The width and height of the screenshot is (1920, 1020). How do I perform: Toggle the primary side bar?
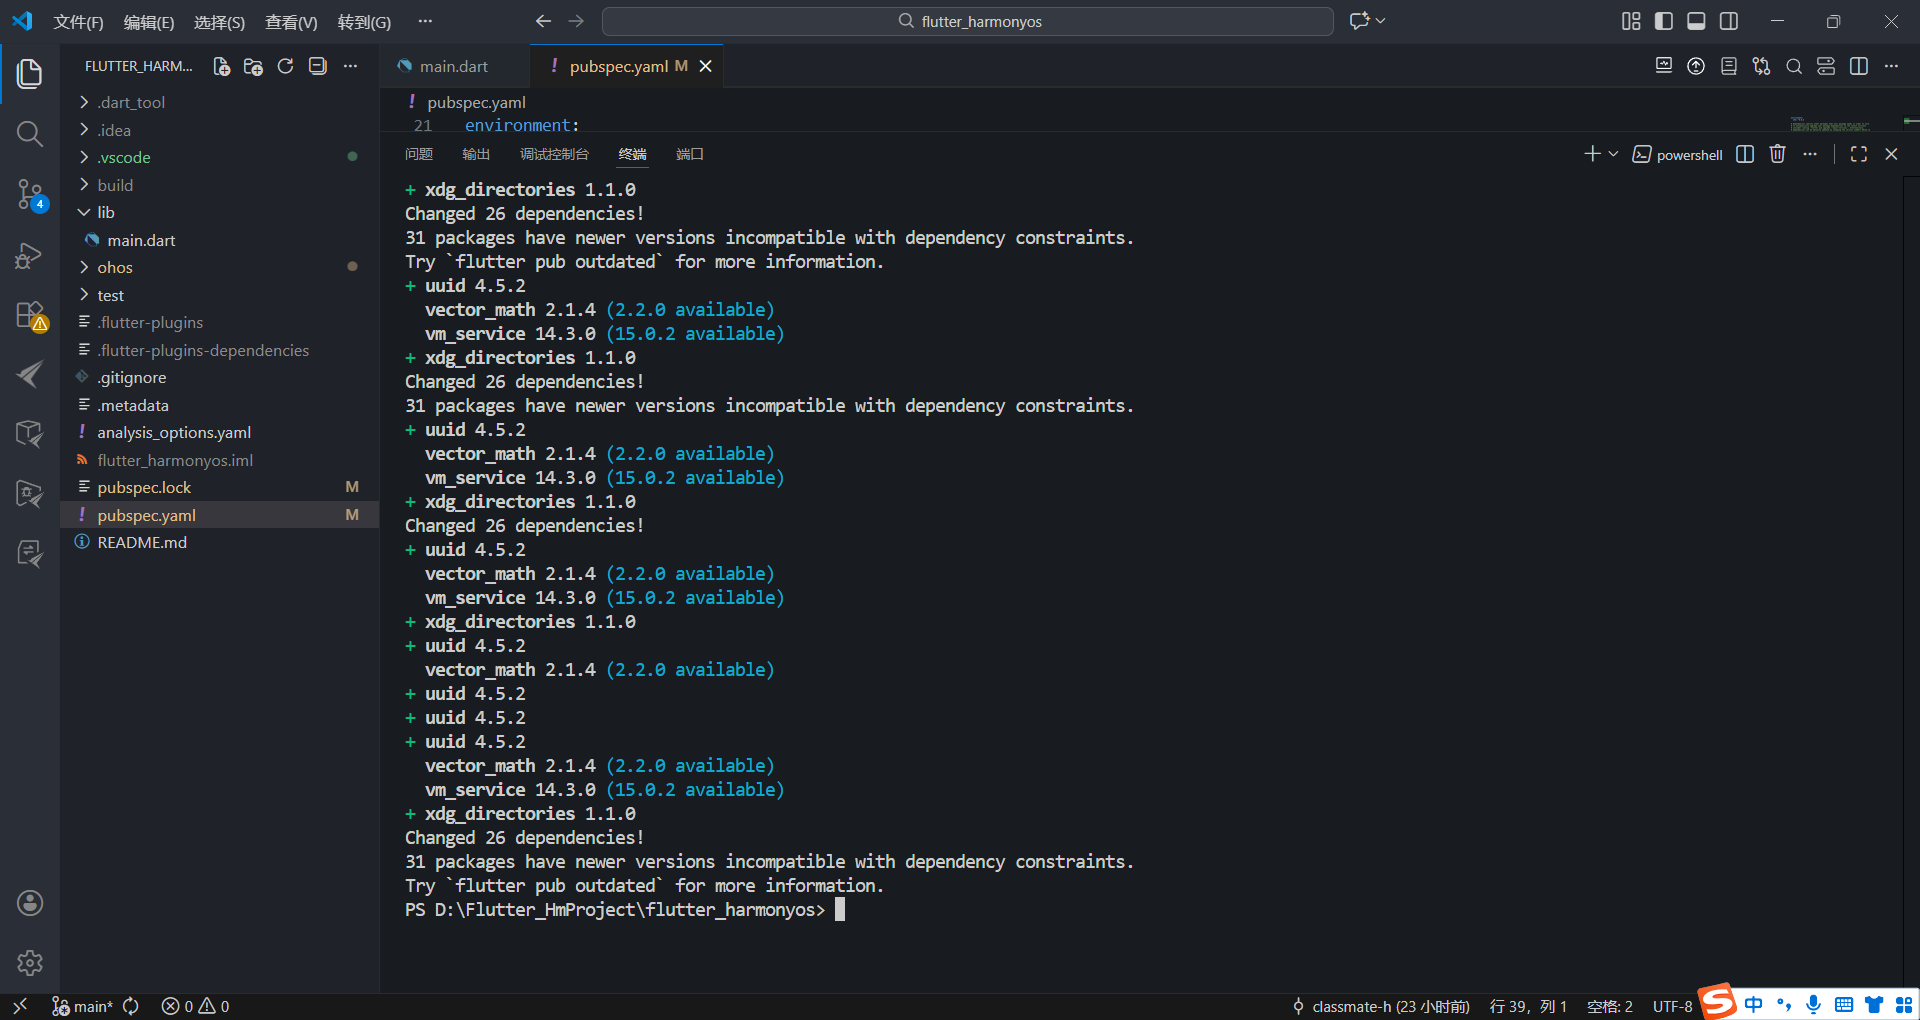coord(1664,21)
